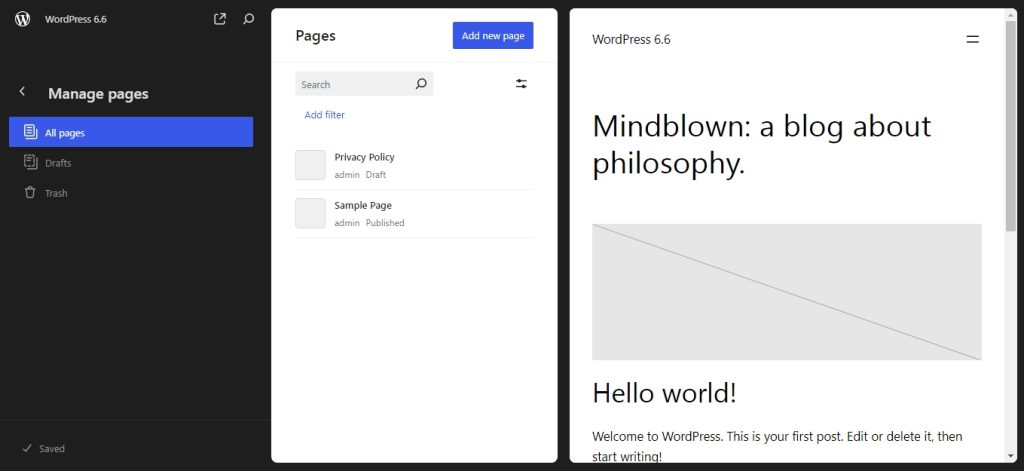This screenshot has width=1024, height=471.
Task: Open the command palette search icon
Action: click(248, 19)
